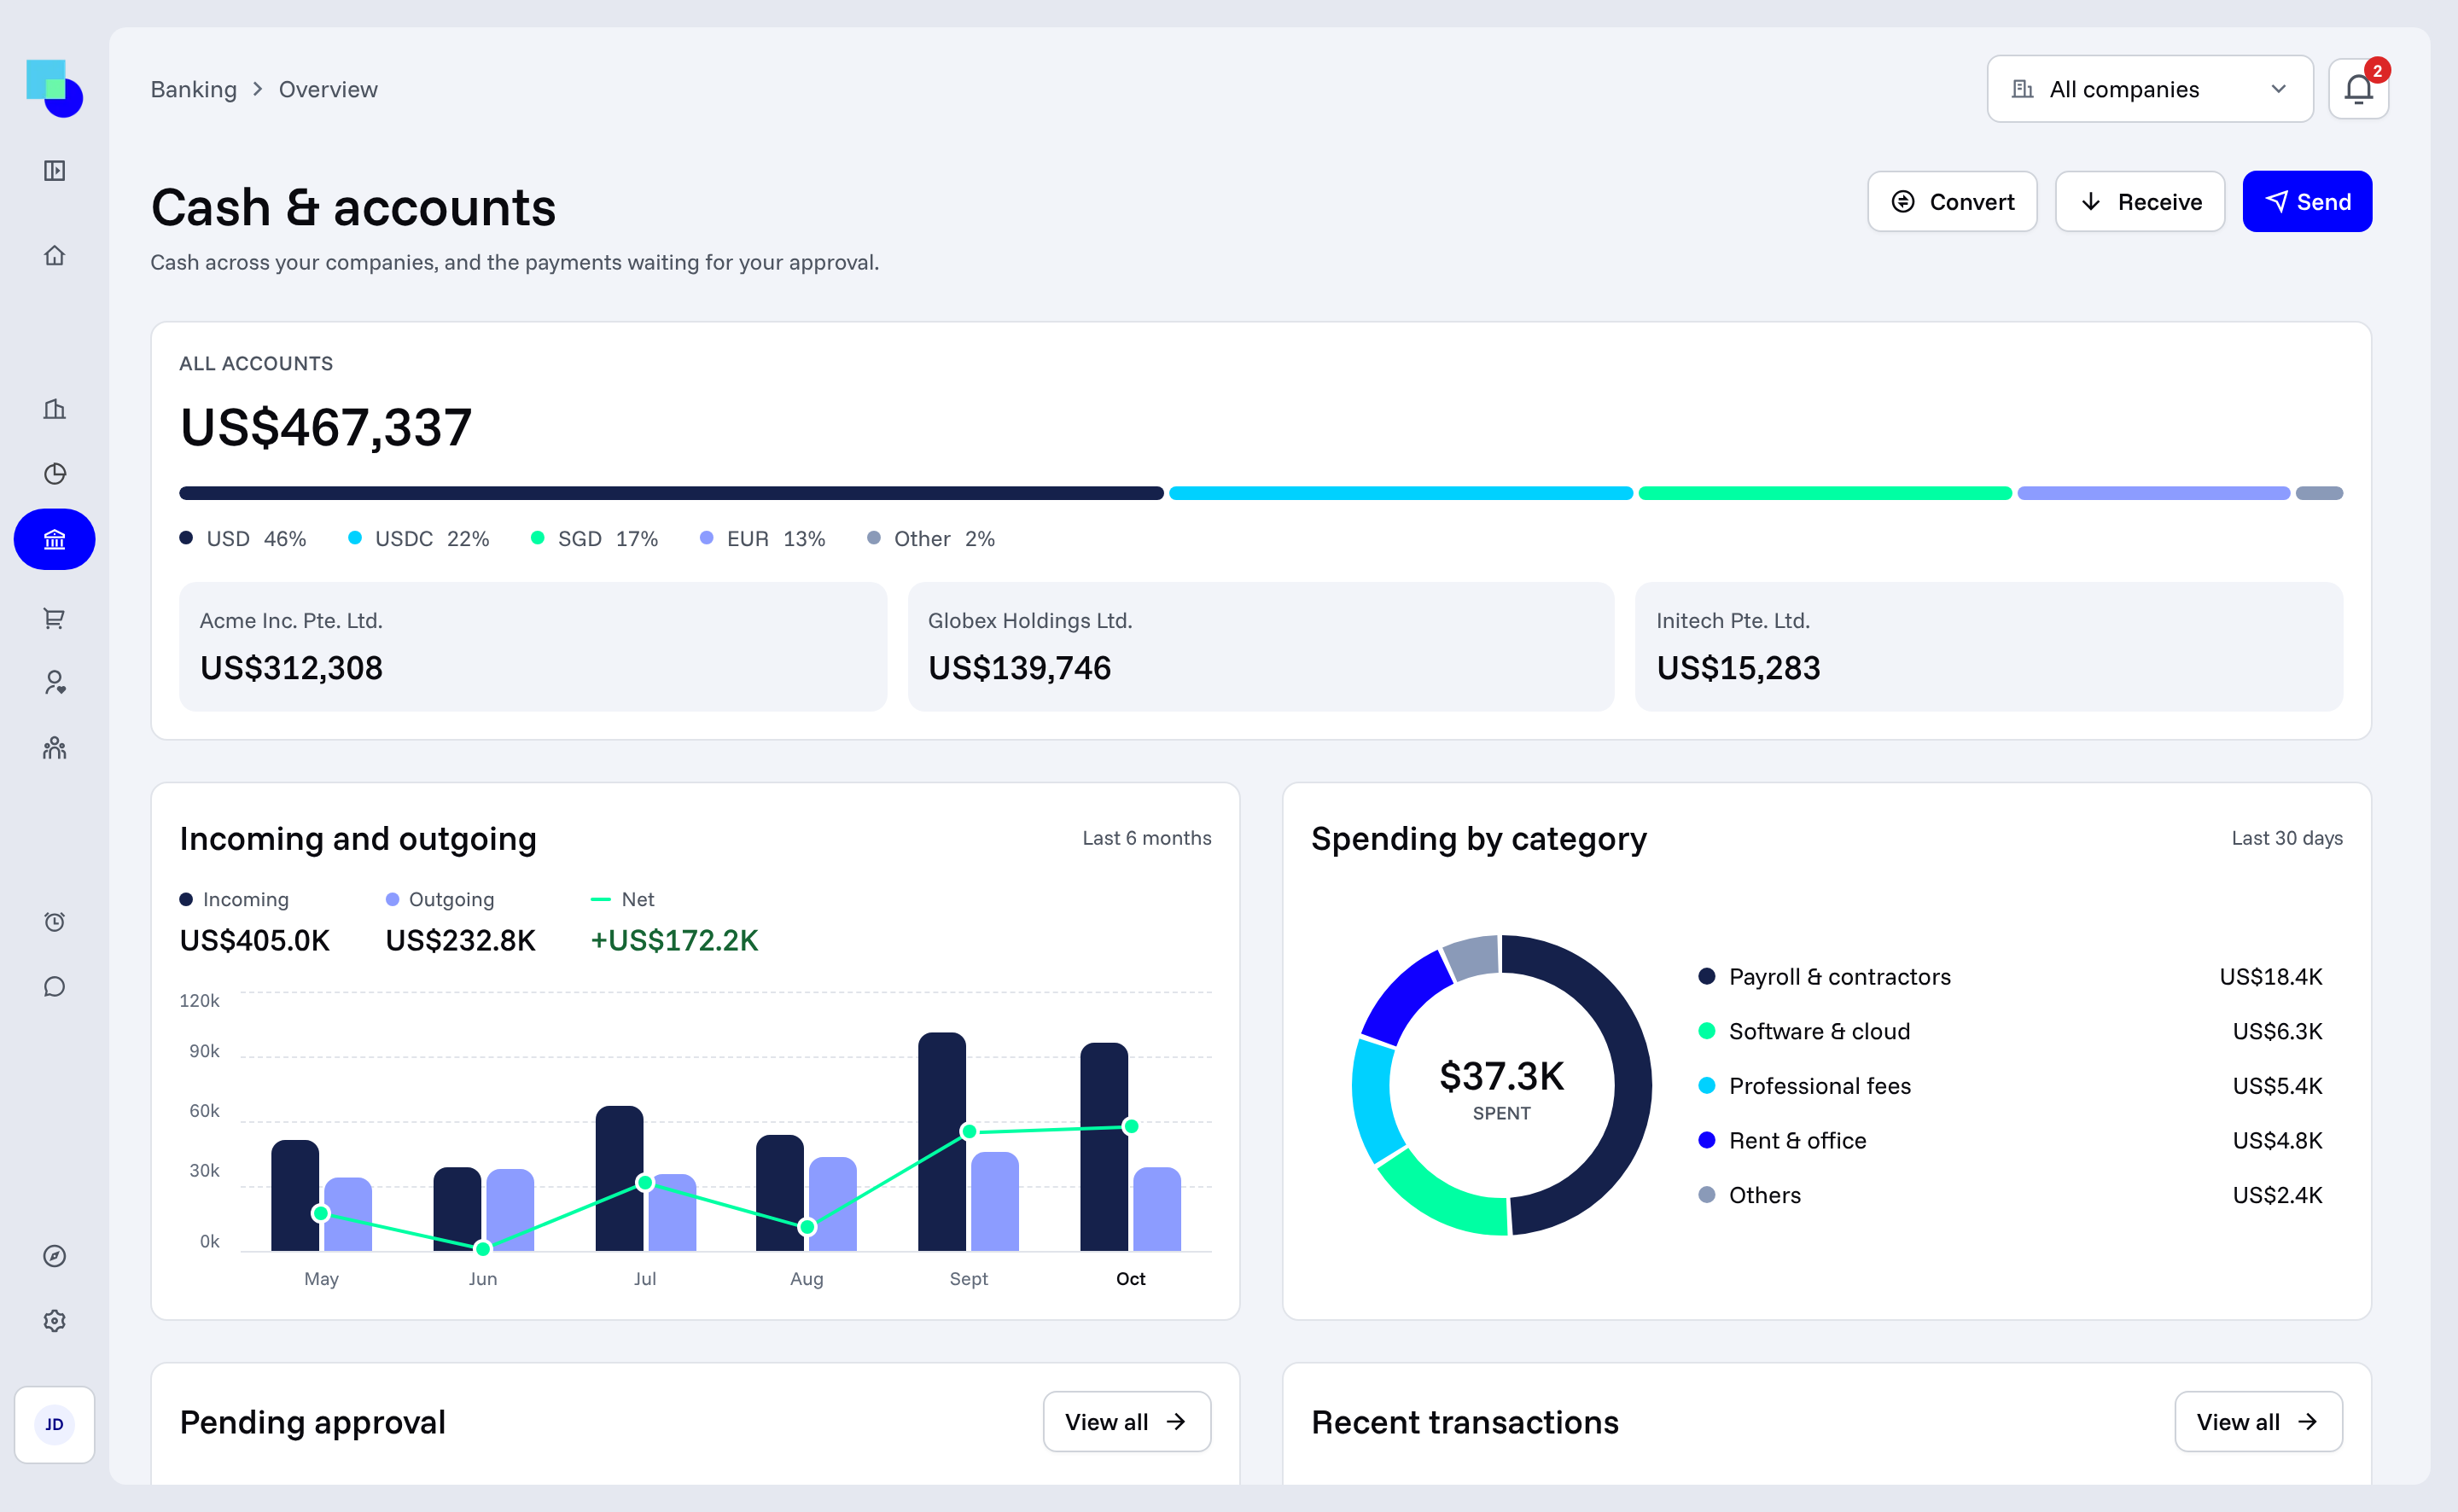Click the Send button

(2307, 202)
